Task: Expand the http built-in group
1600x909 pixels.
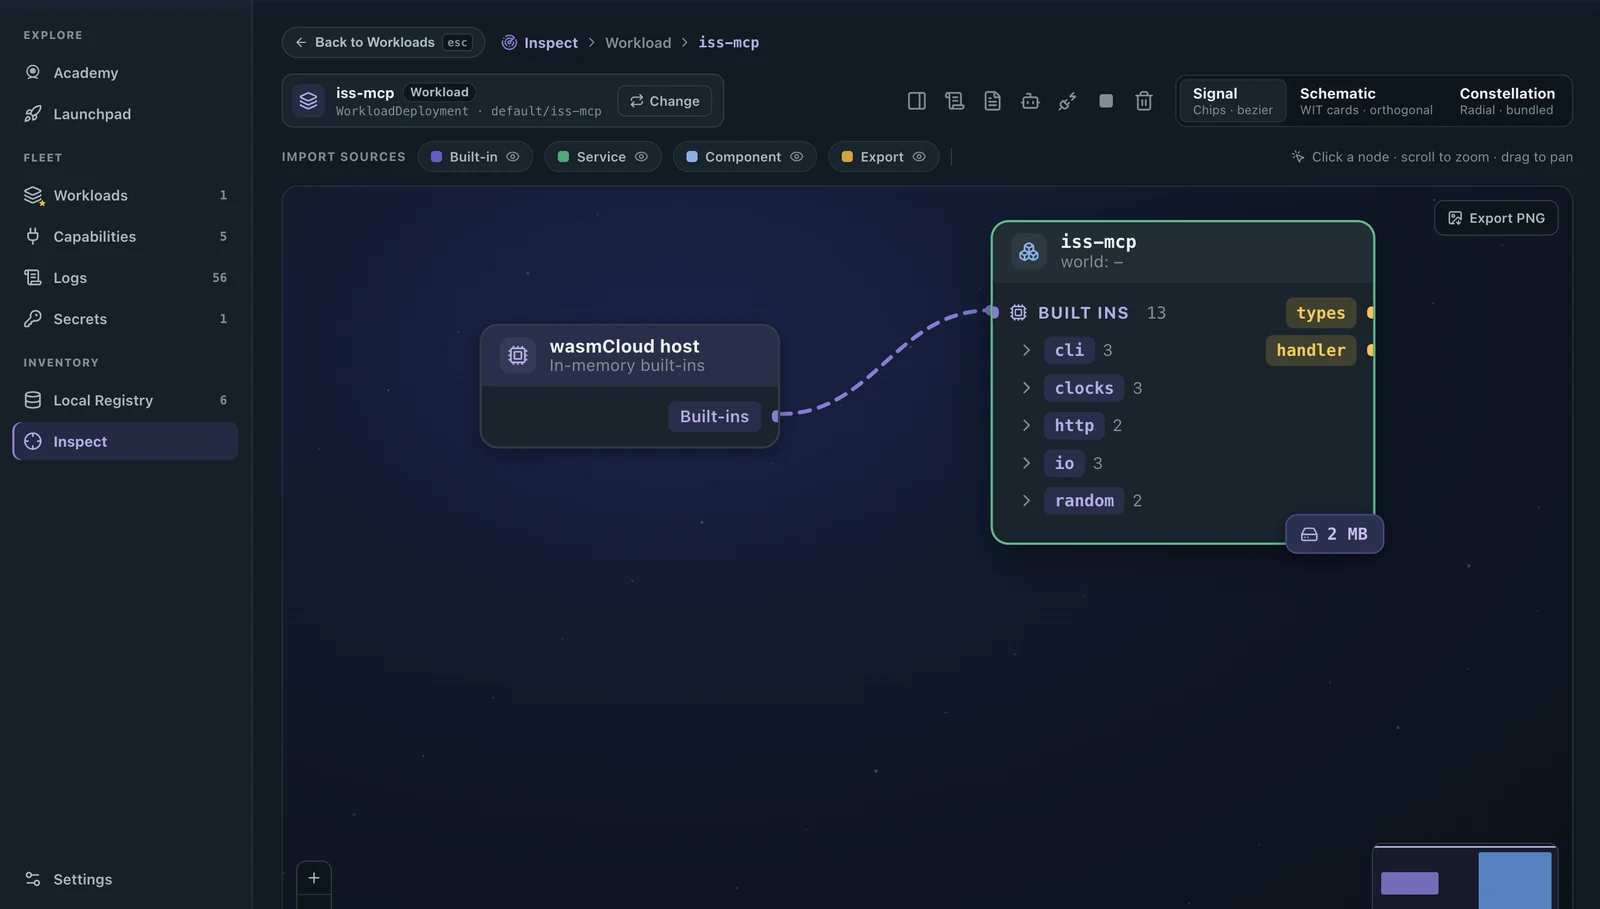Action: tap(1026, 425)
